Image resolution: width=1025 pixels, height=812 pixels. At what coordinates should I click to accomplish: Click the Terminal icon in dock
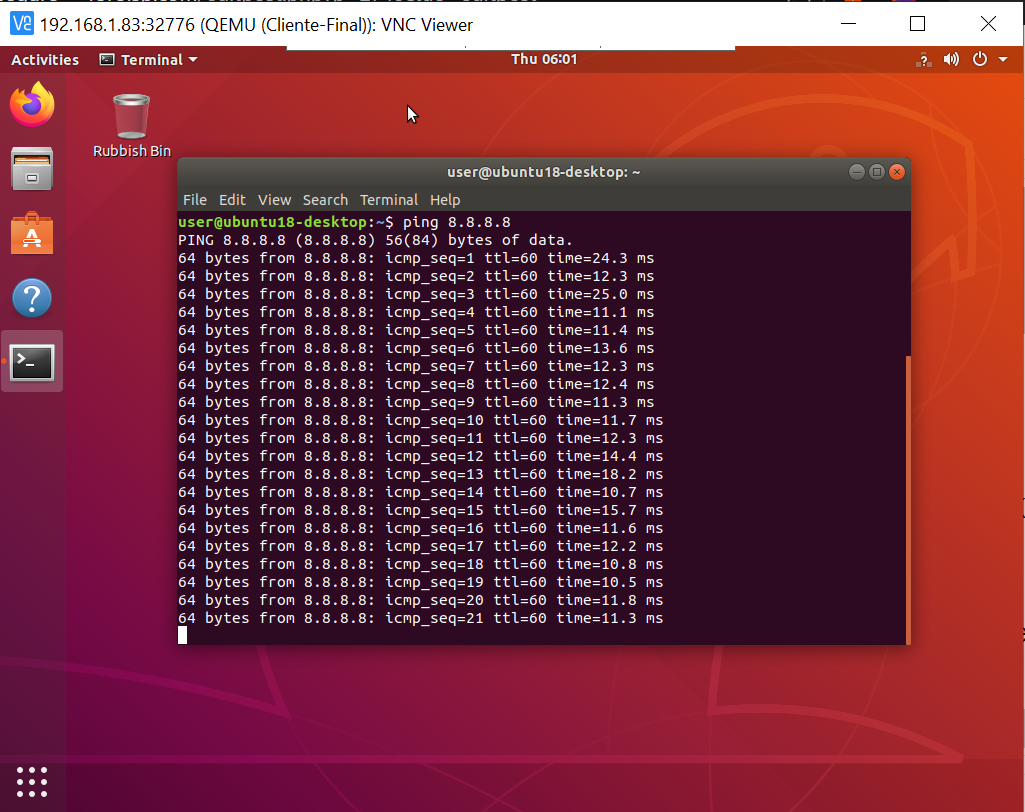[x=32, y=362]
